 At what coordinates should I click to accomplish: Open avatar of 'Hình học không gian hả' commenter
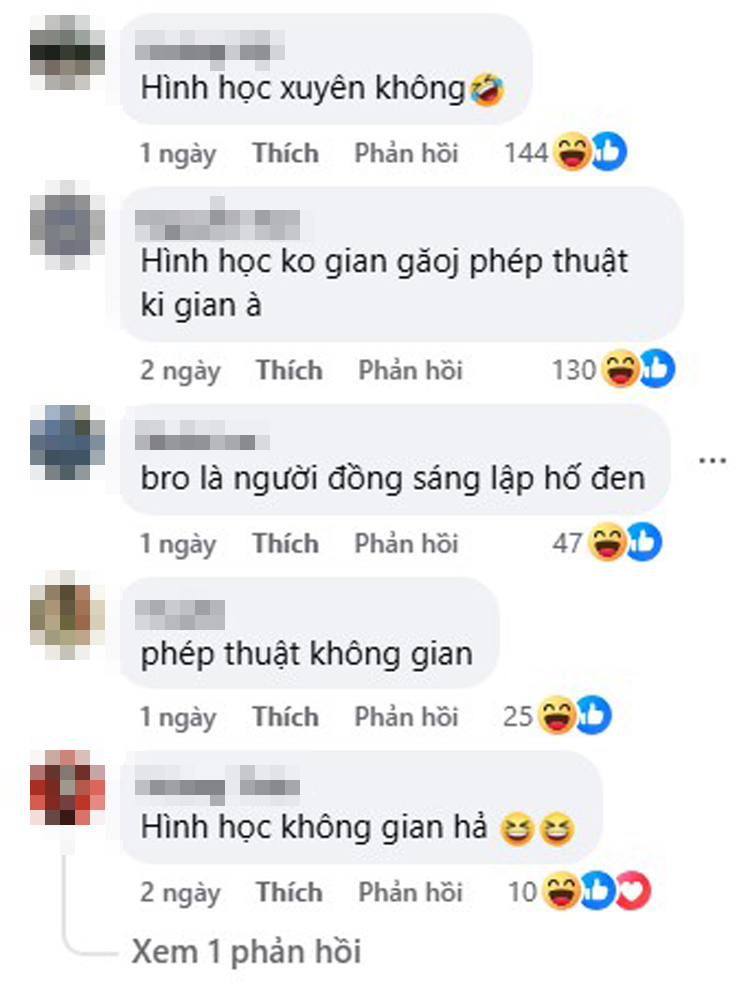[x=67, y=788]
